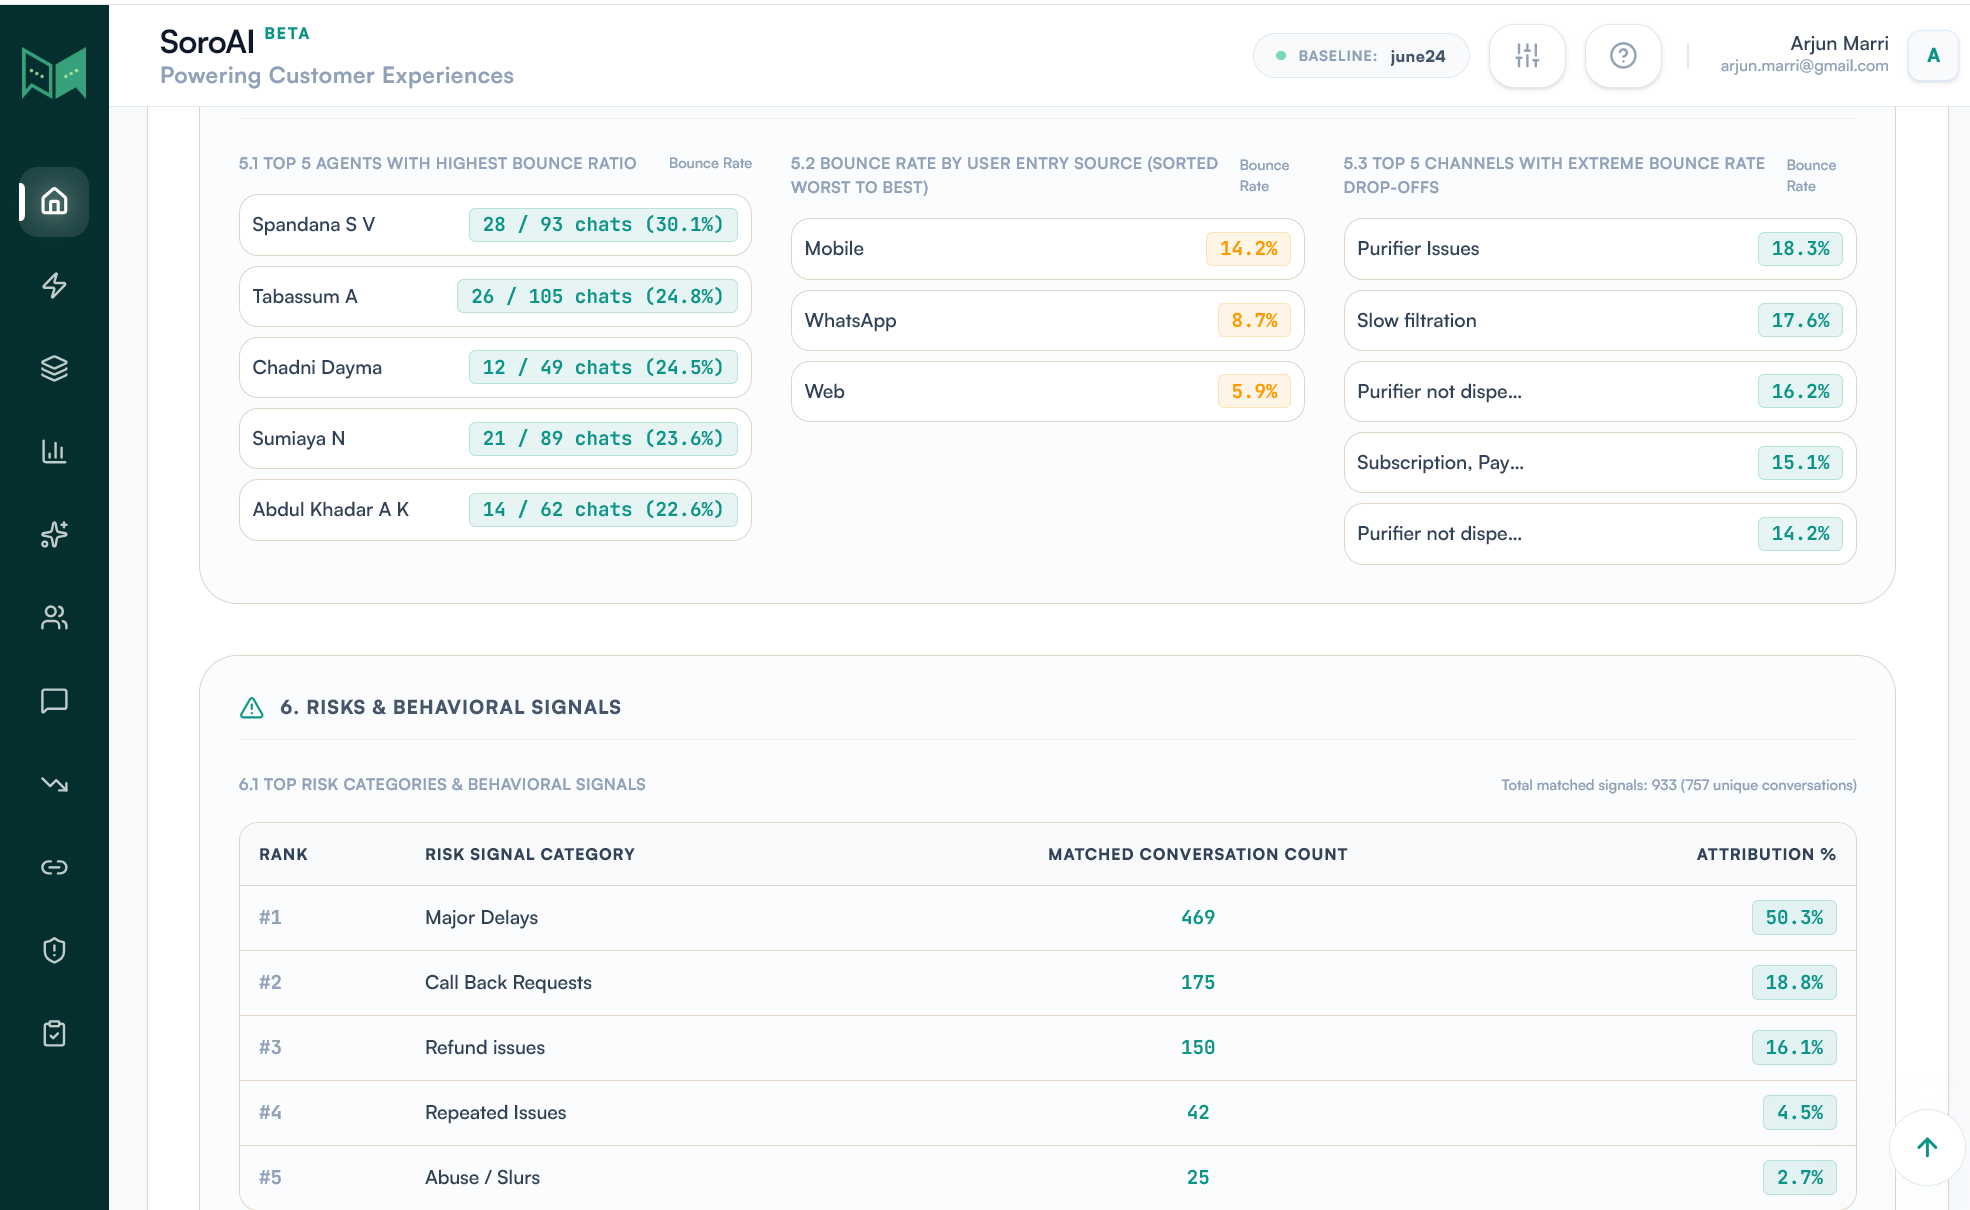The width and height of the screenshot is (1970, 1210).
Task: Select the Sumiaya N agent row
Action: click(x=495, y=438)
